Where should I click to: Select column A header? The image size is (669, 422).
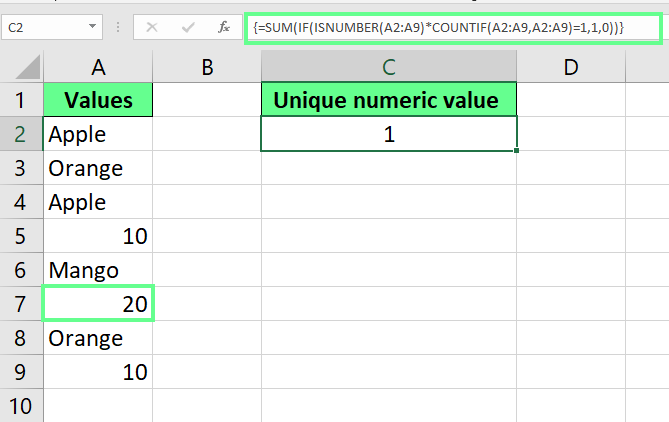(98, 67)
